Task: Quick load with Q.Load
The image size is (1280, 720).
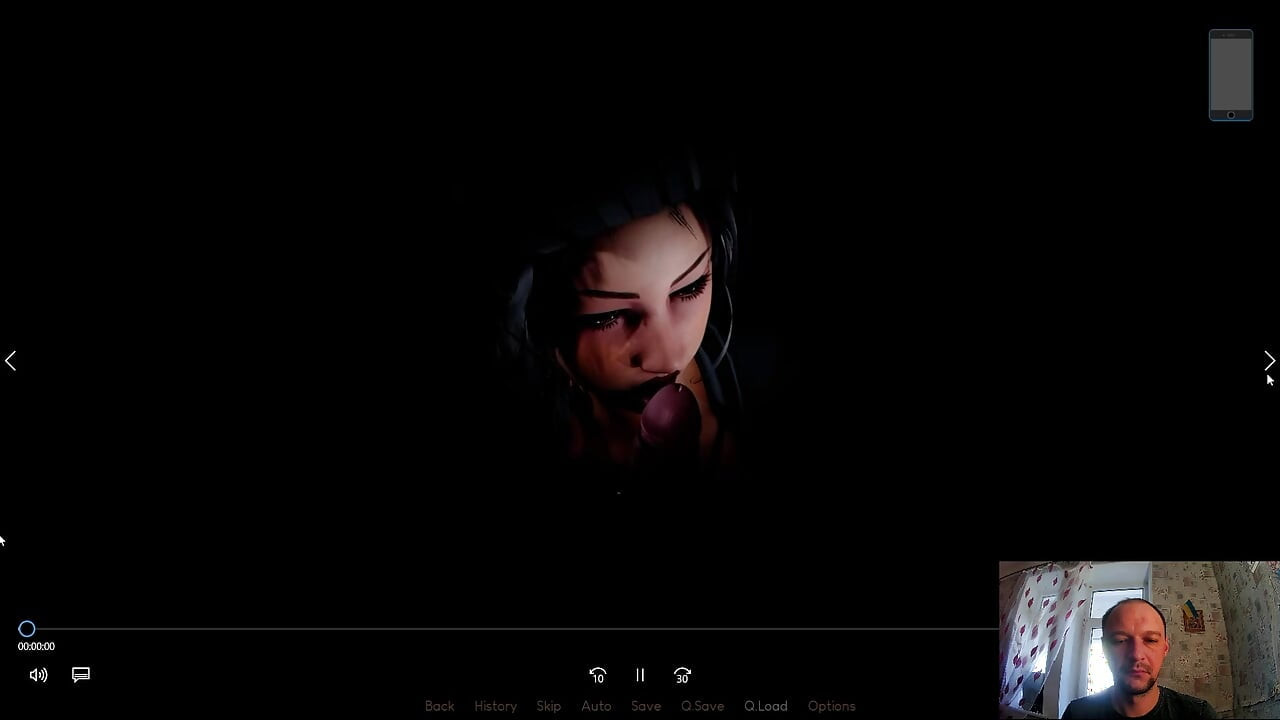Action: pos(765,706)
